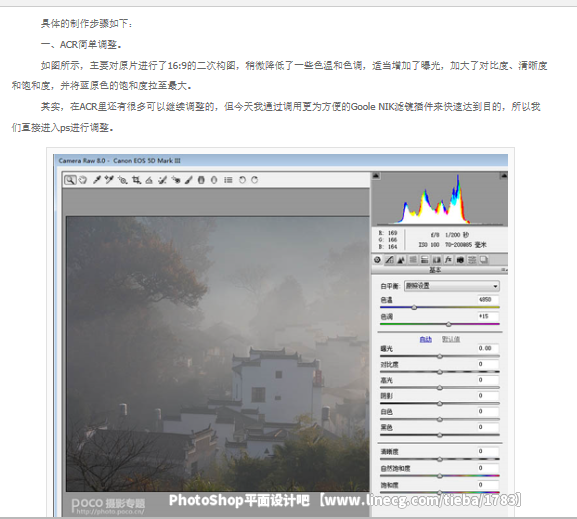Click the 曝光 exposure slider handle

point(440,356)
